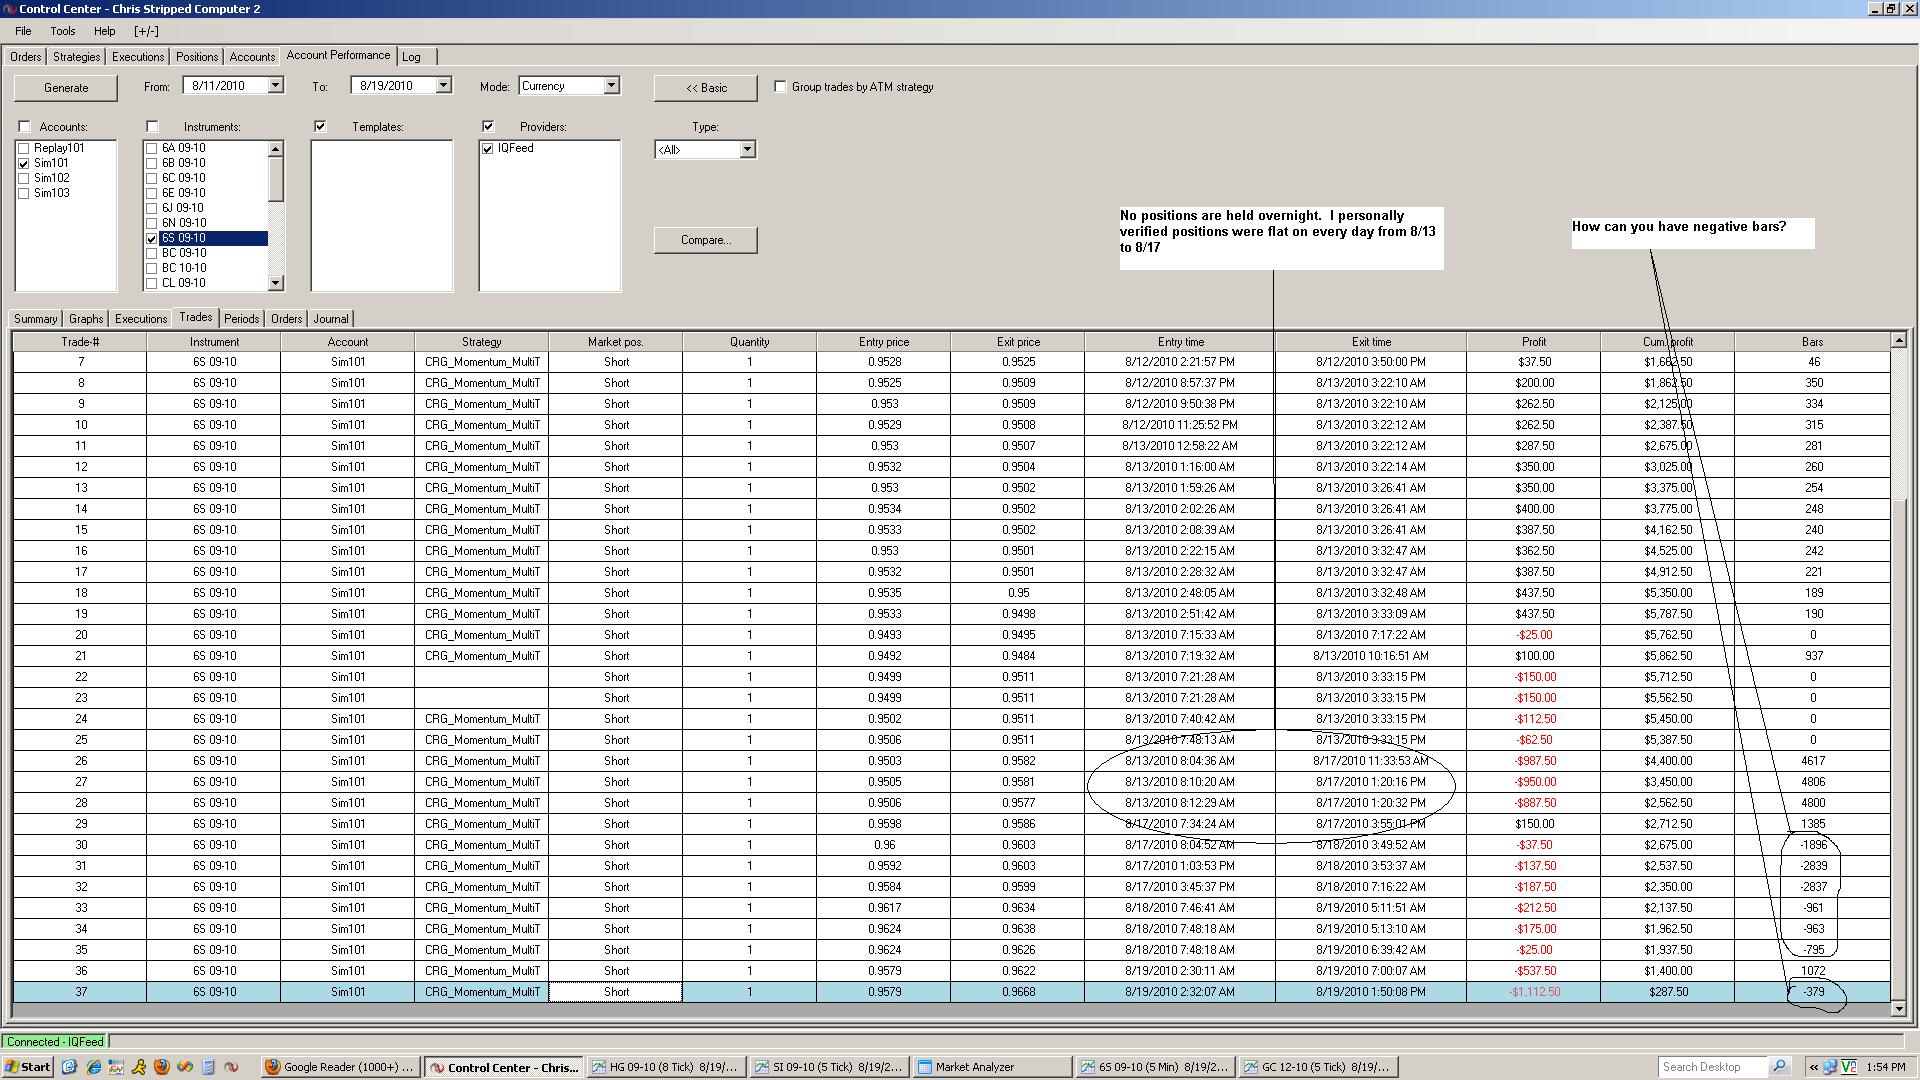1920x1080 pixels.
Task: Open calculator icon in quick launch
Action: pyautogui.click(x=208, y=1067)
